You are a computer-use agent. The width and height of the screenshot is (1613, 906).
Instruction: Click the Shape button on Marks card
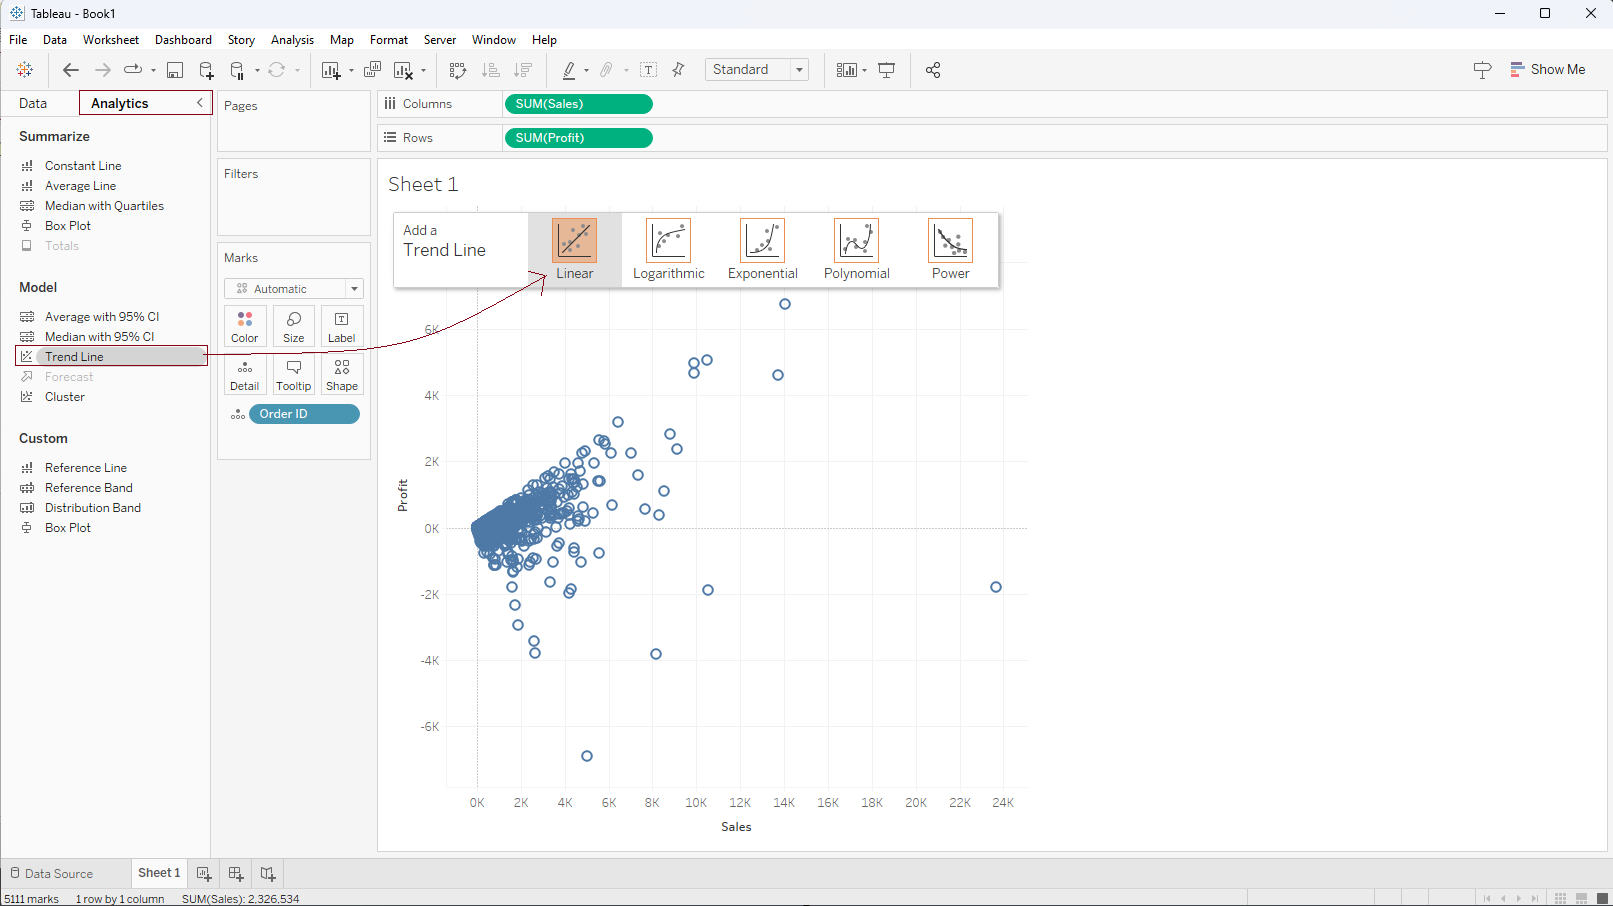pos(342,375)
